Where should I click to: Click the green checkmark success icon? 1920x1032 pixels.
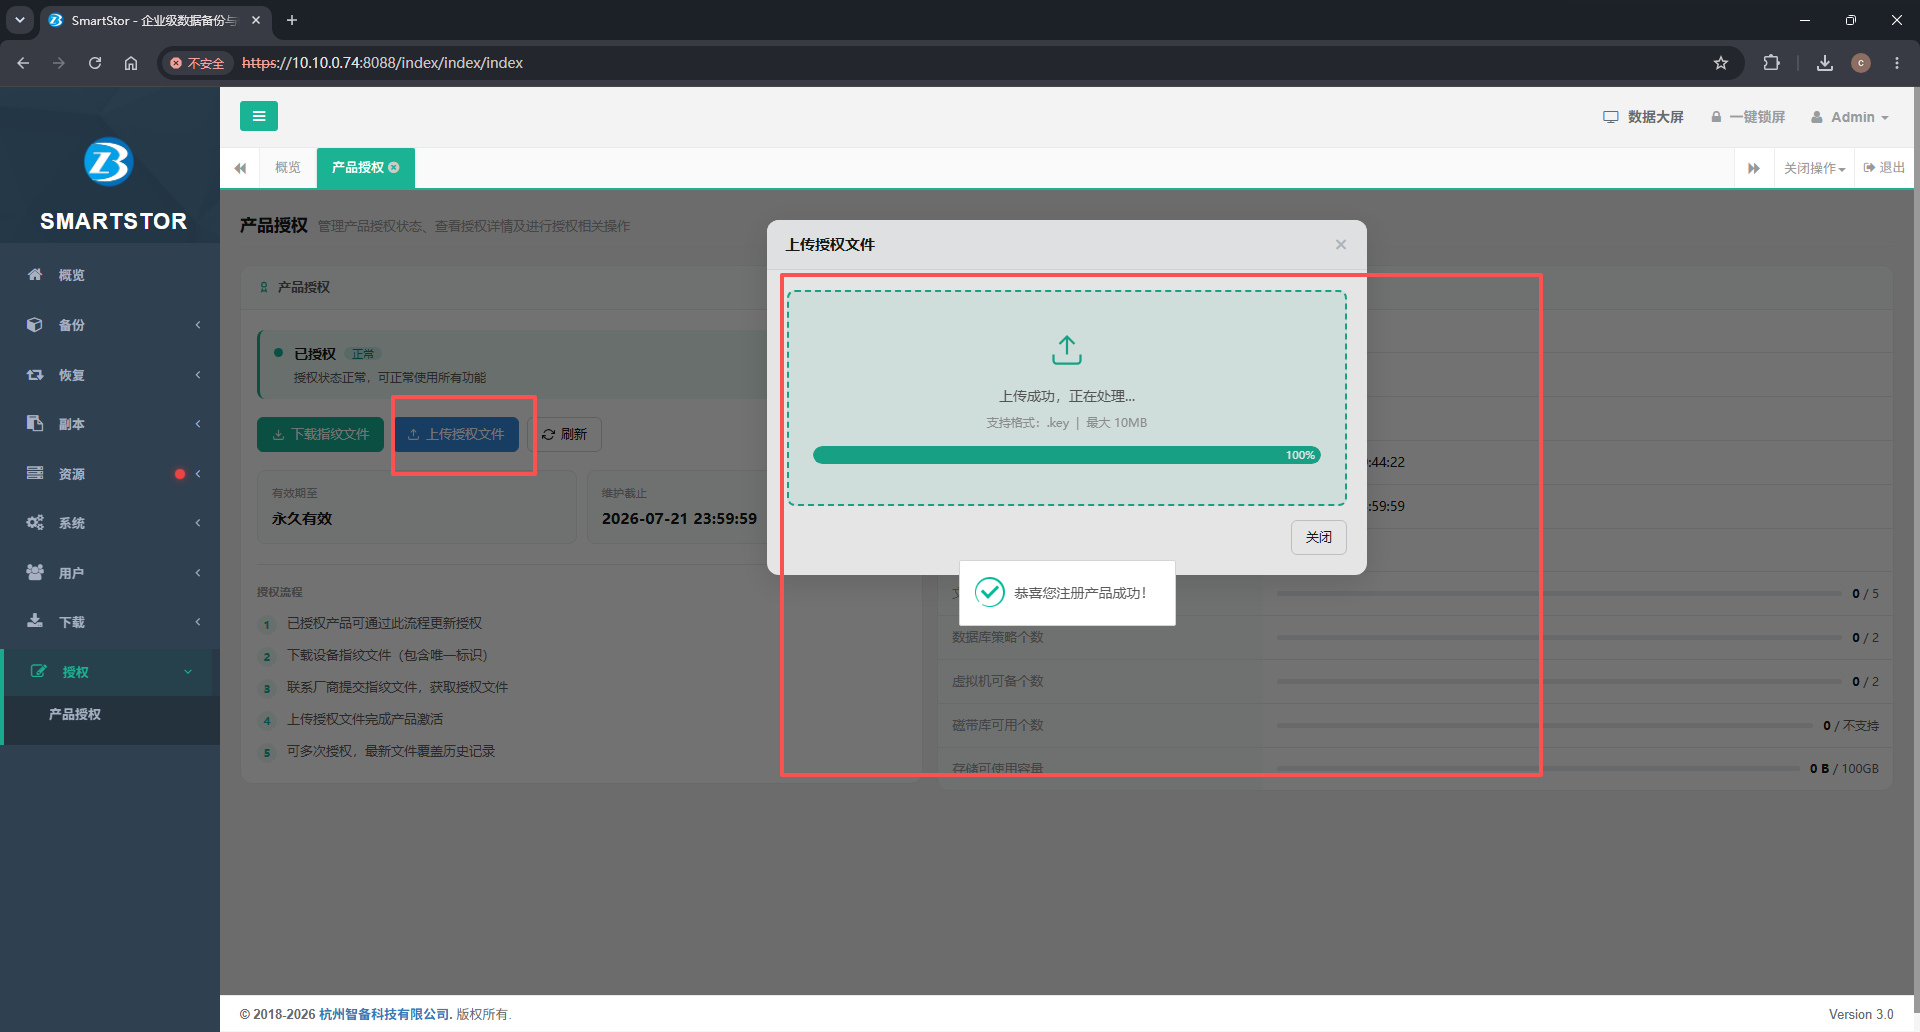click(990, 592)
